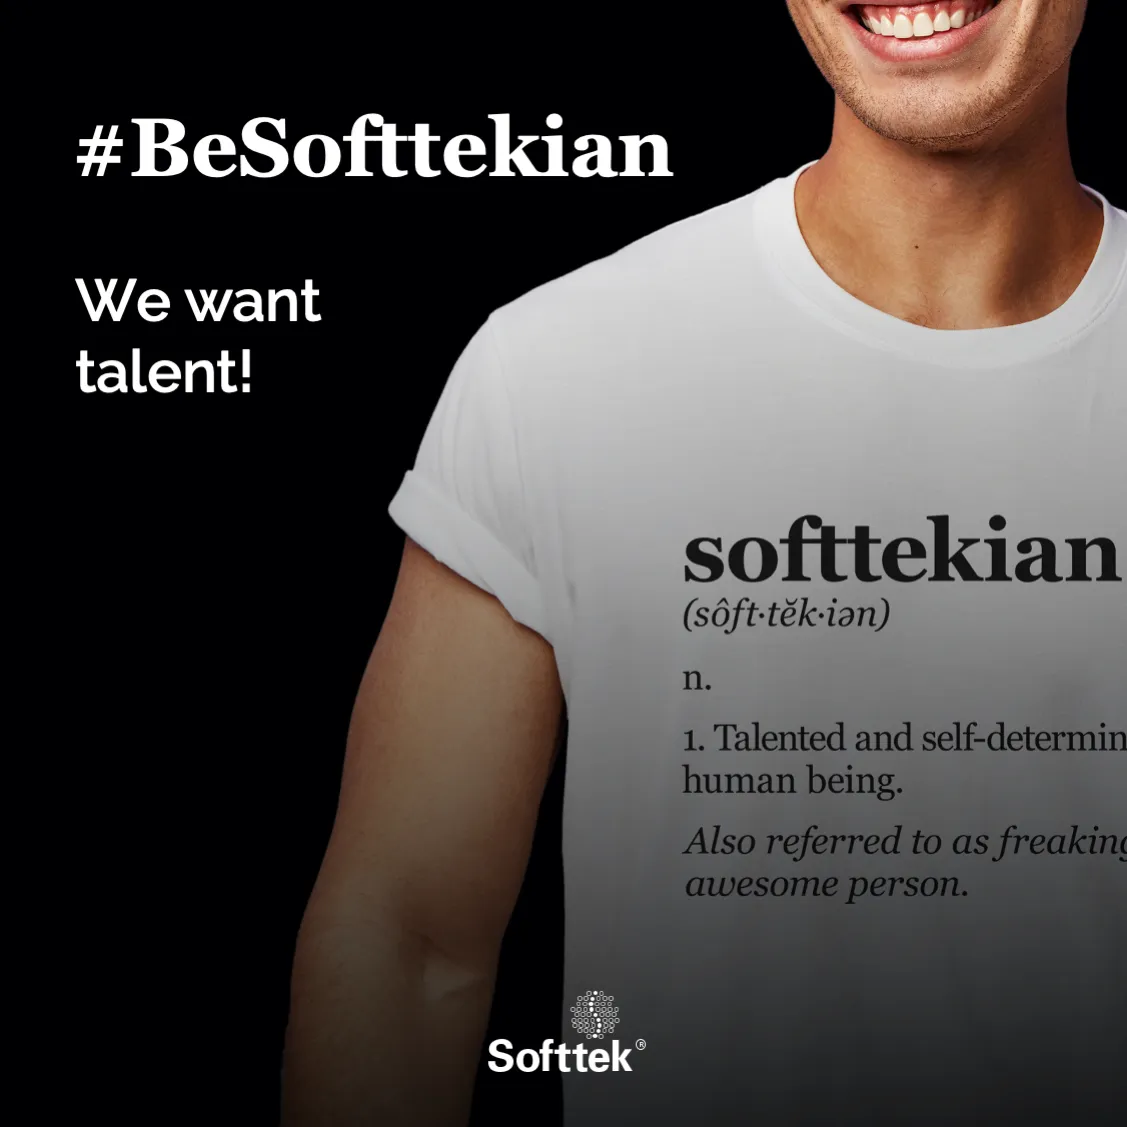This screenshot has width=1127, height=1127.
Task: Select the "We want" text line
Action: click(198, 300)
